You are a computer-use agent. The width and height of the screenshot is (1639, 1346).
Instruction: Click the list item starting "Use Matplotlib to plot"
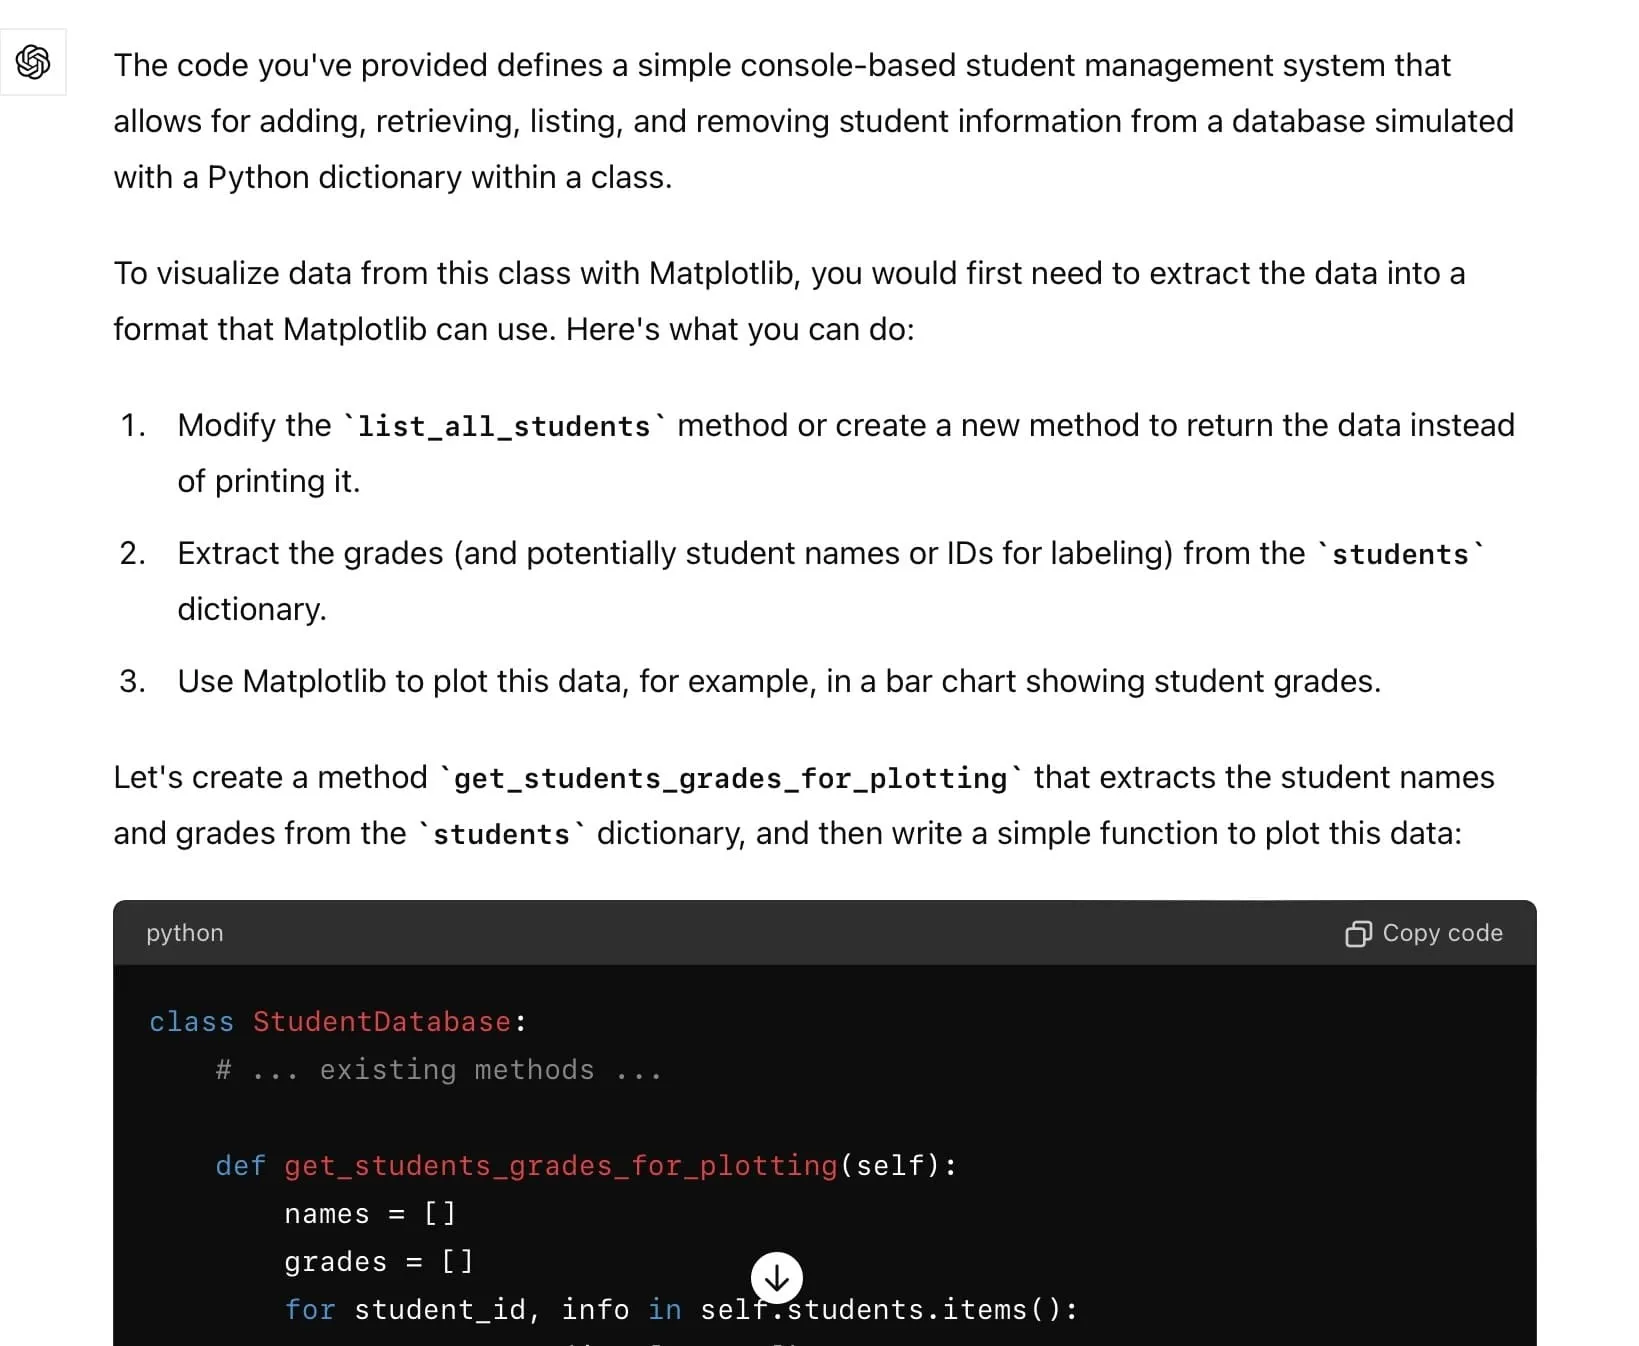pyautogui.click(x=778, y=681)
